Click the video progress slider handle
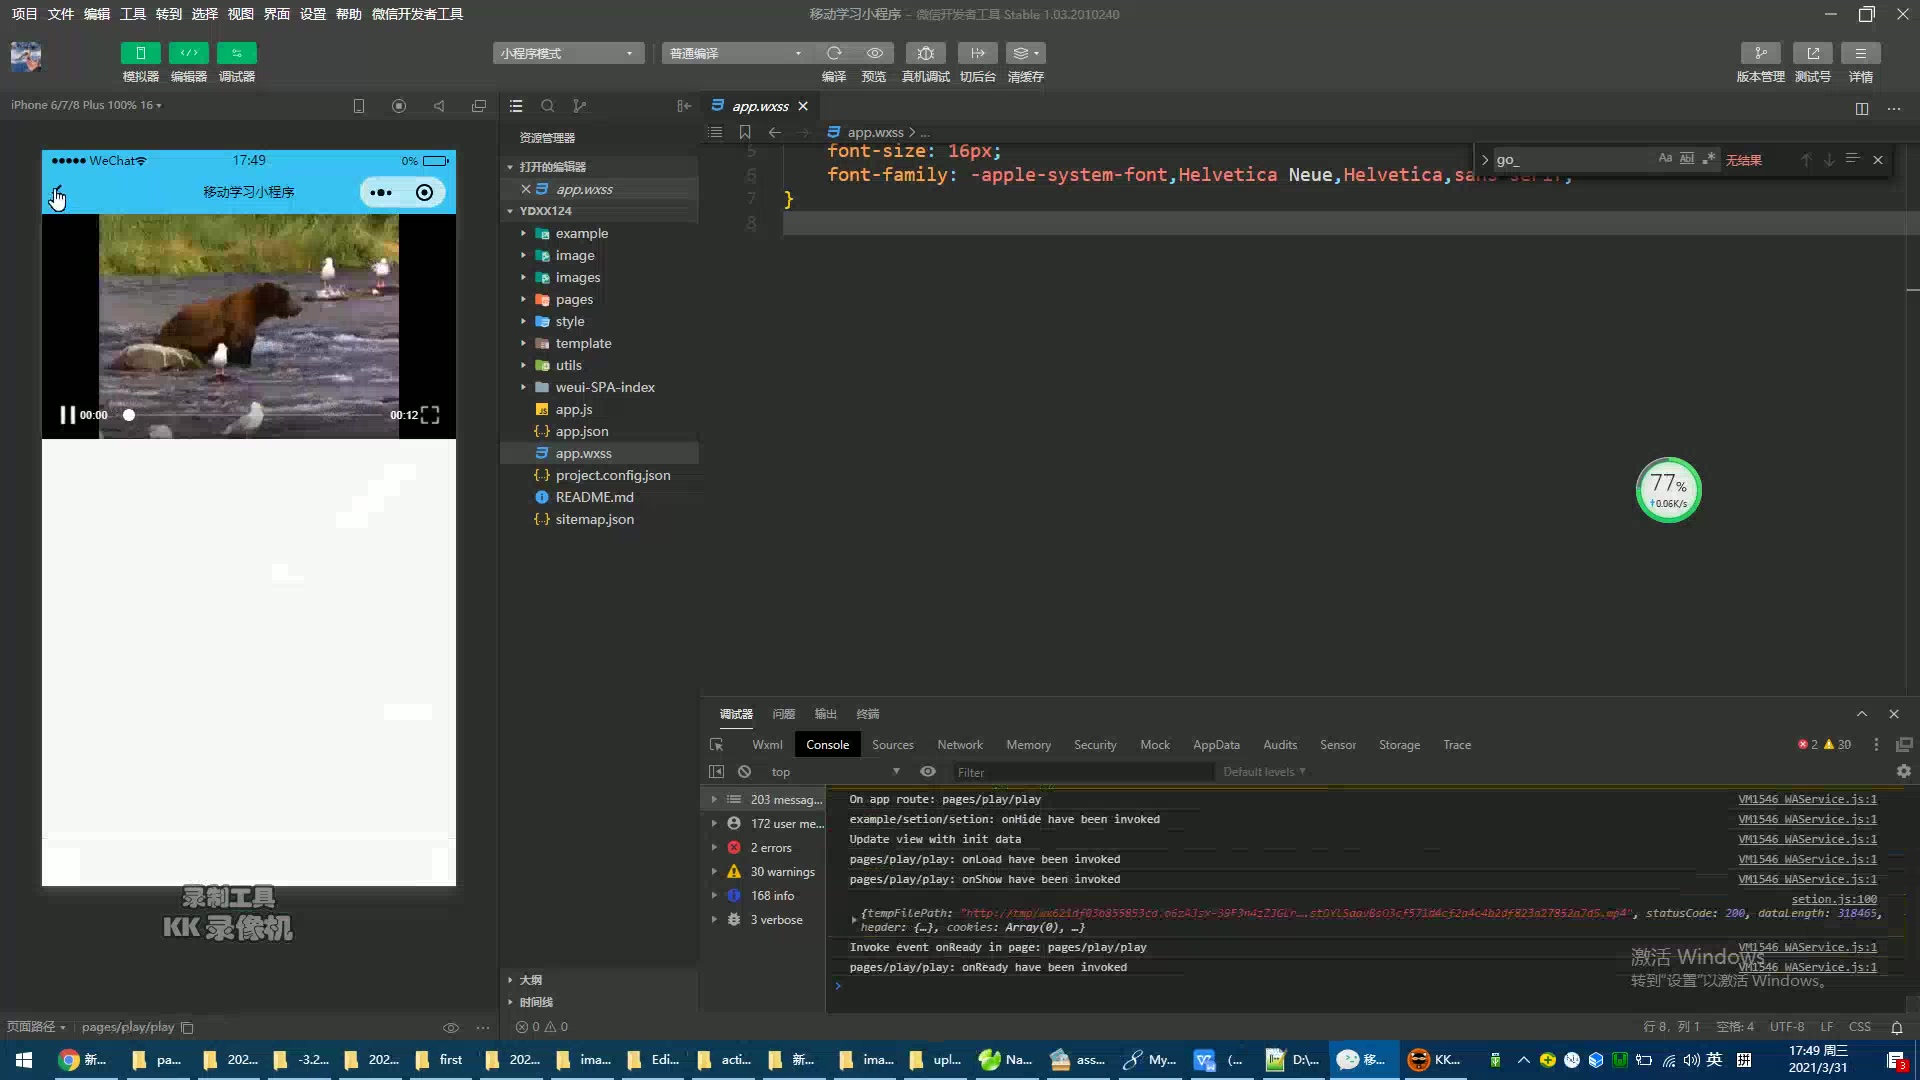Screen dimensions: 1920x1080 [129, 415]
